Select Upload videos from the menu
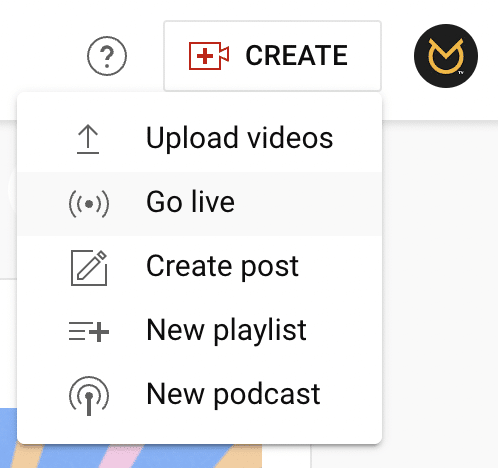498x468 pixels. click(x=199, y=140)
